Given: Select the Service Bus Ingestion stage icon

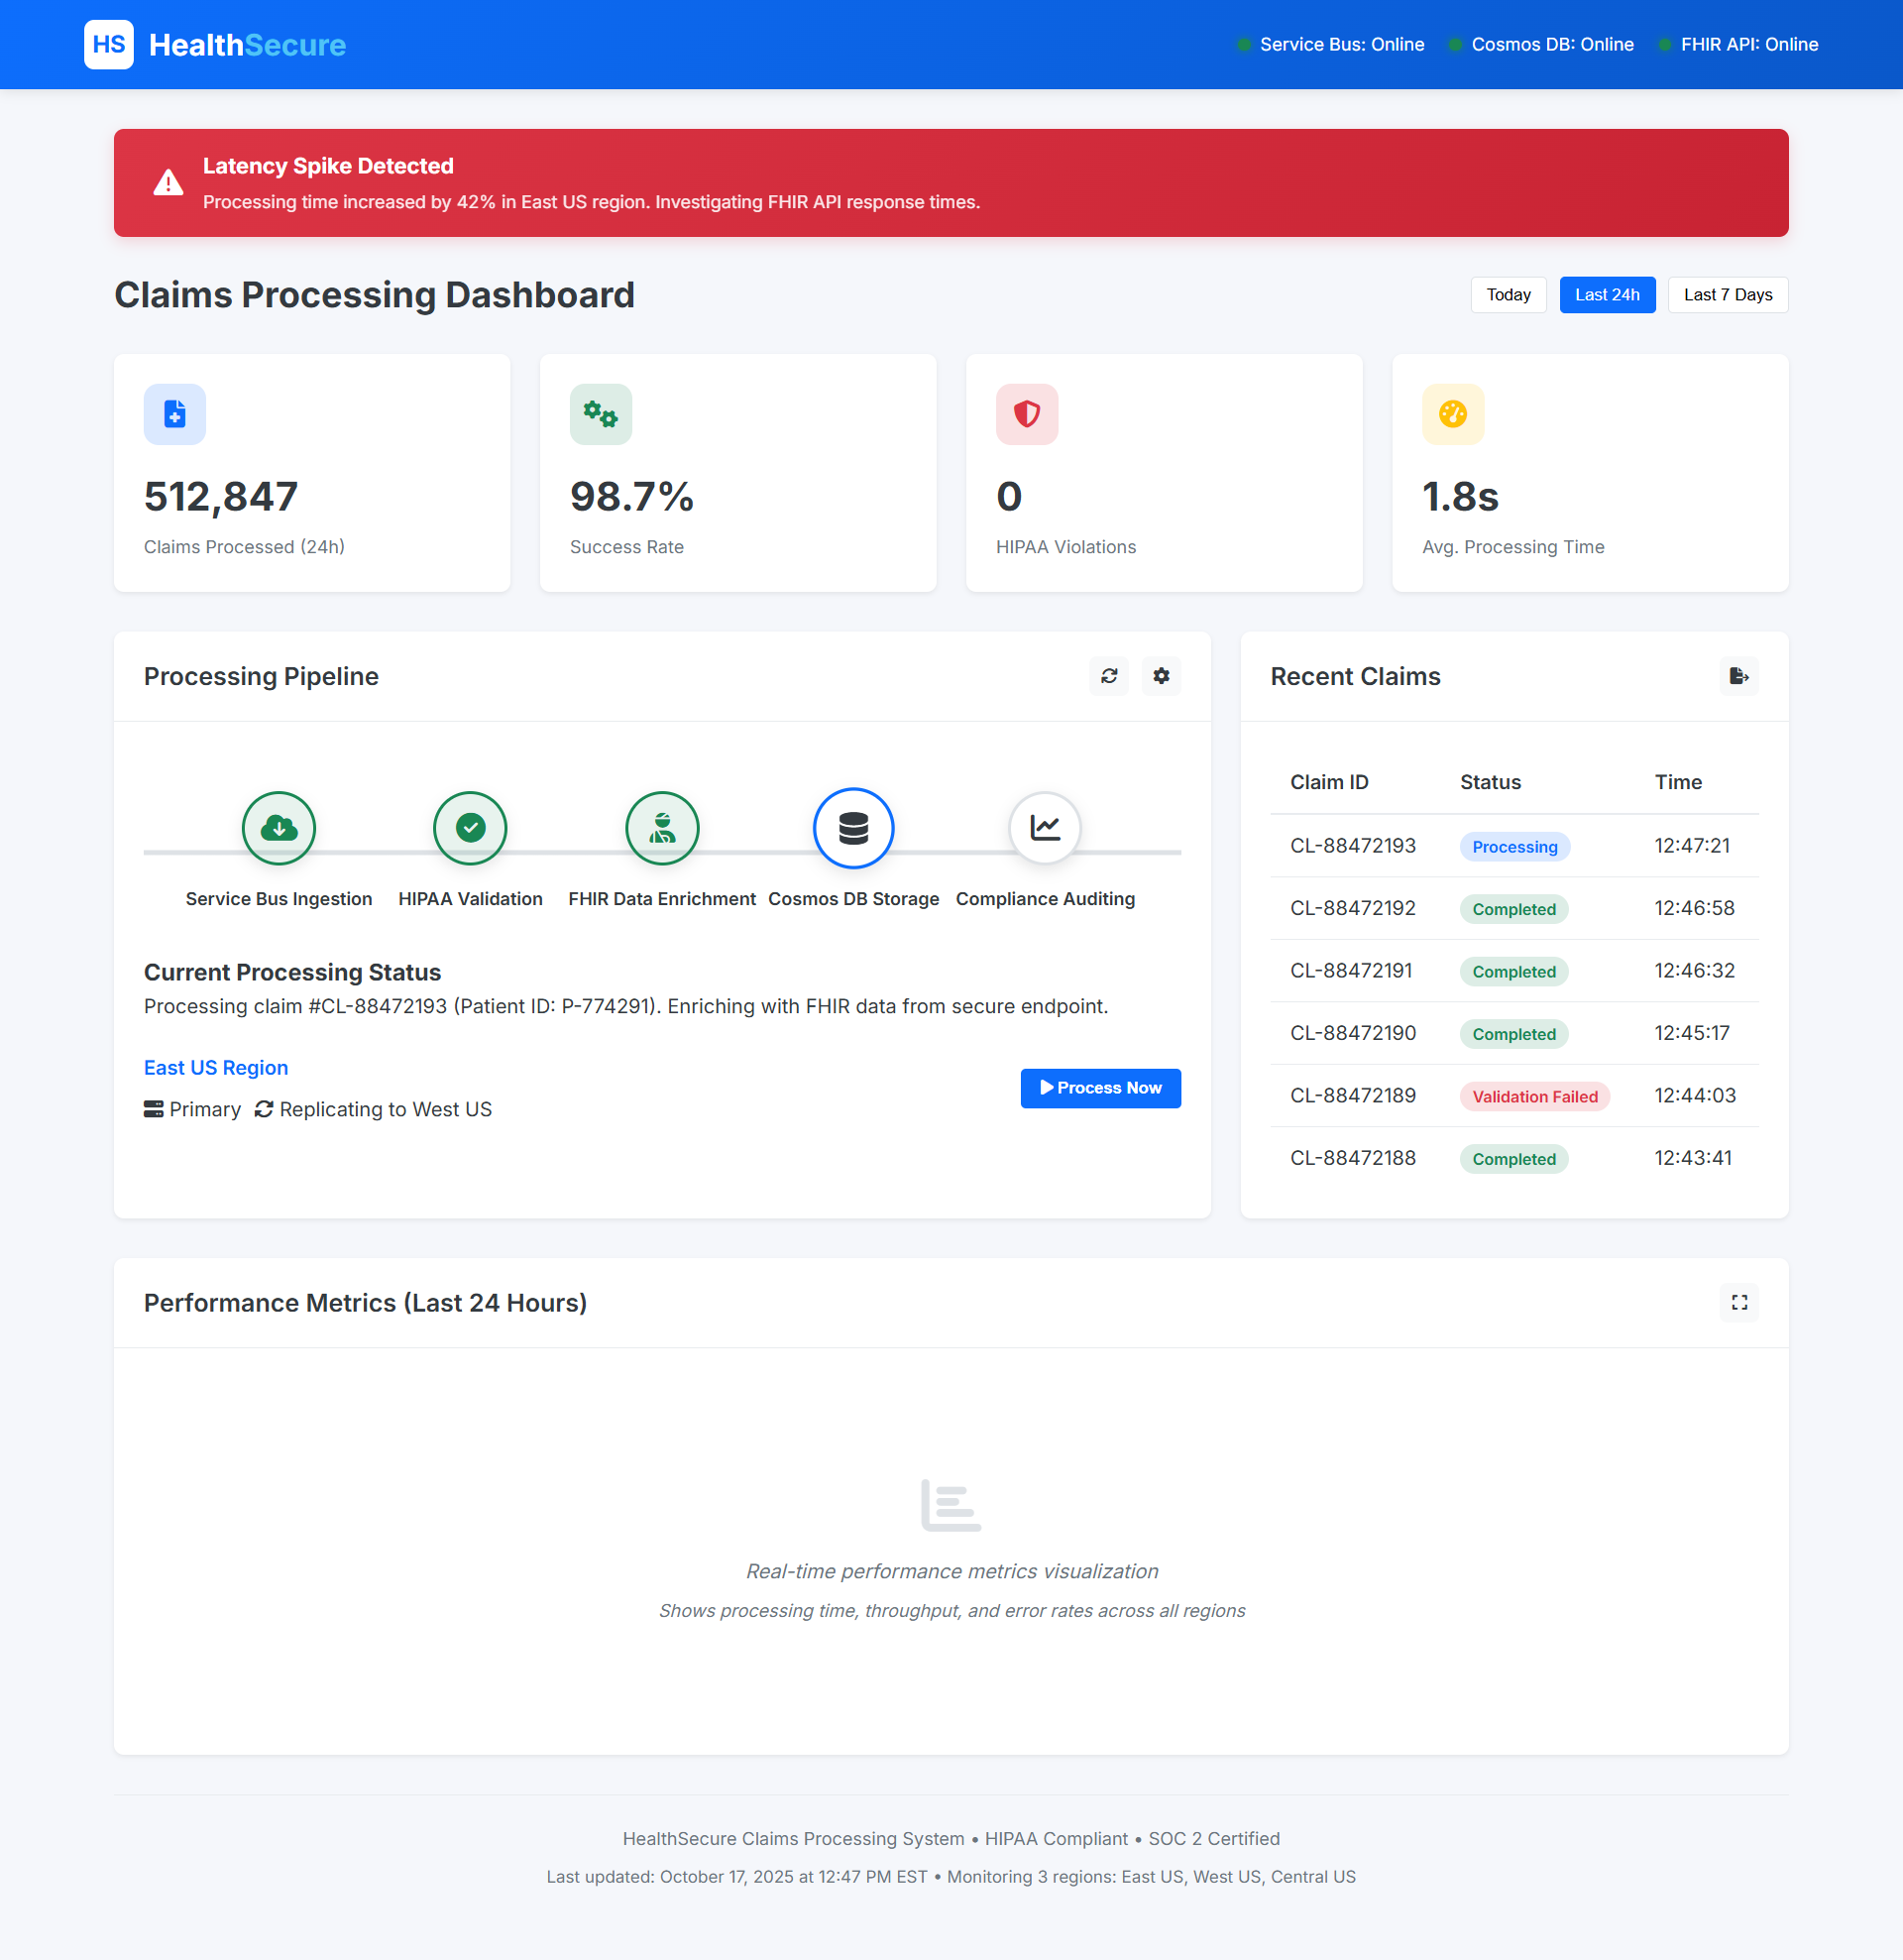Looking at the screenshot, I should 279,828.
